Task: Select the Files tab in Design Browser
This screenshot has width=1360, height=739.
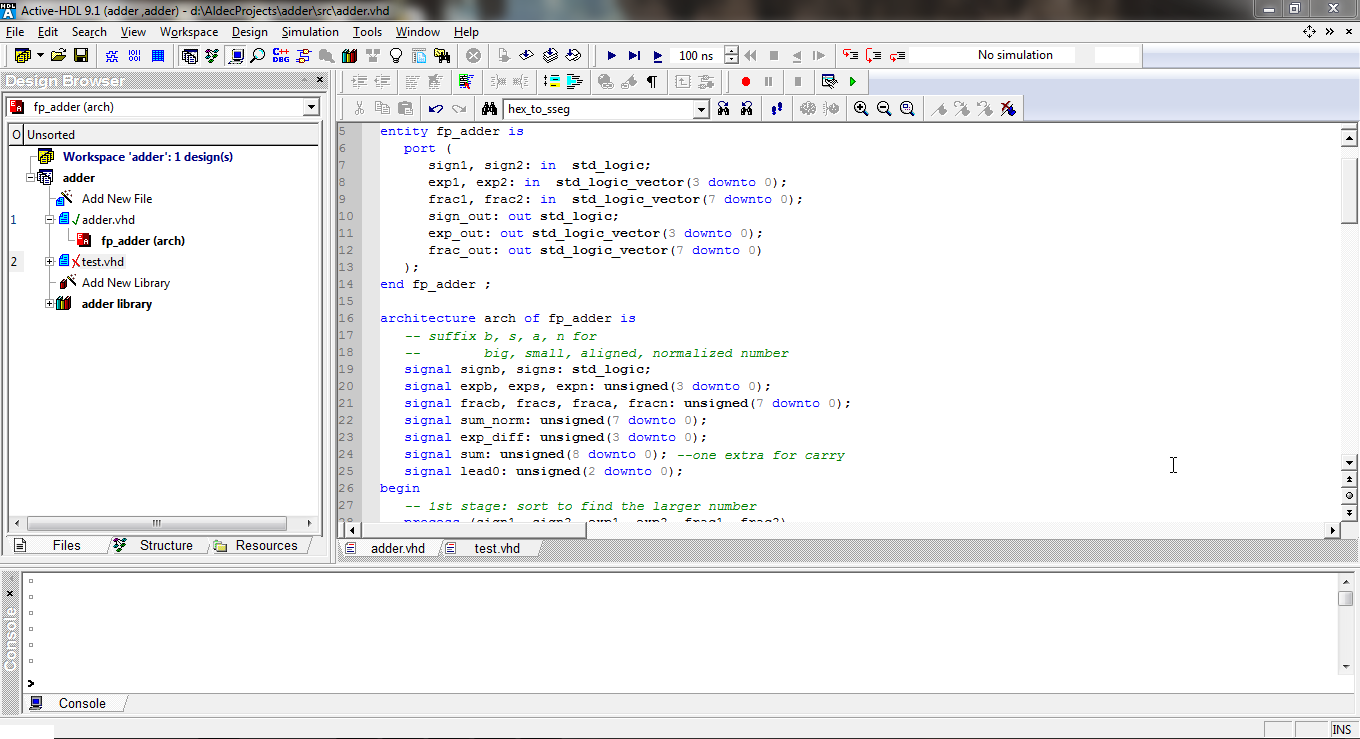Action: pos(66,545)
